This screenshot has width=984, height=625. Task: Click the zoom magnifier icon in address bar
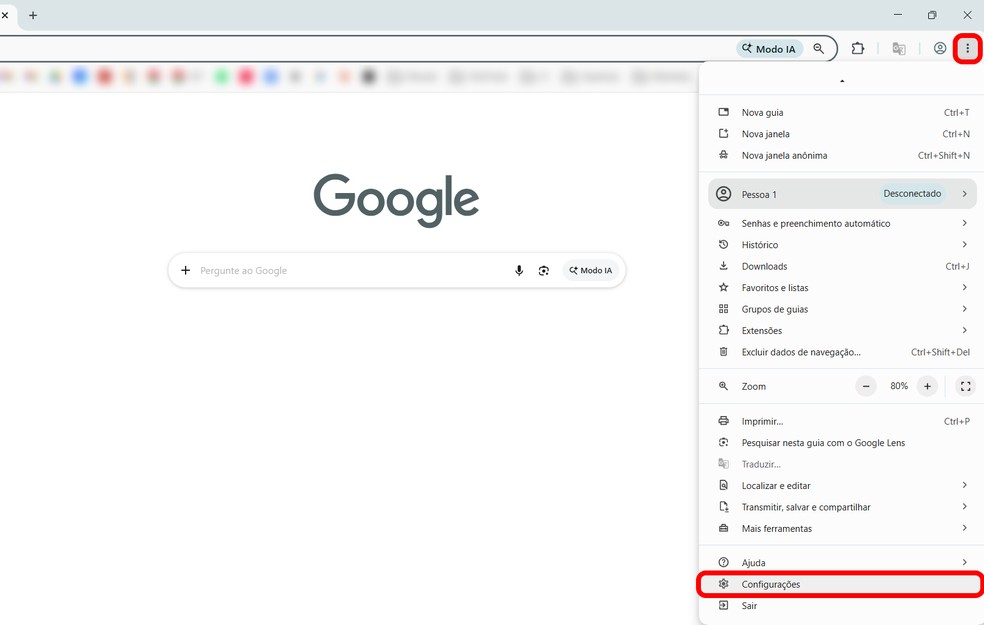click(x=818, y=48)
